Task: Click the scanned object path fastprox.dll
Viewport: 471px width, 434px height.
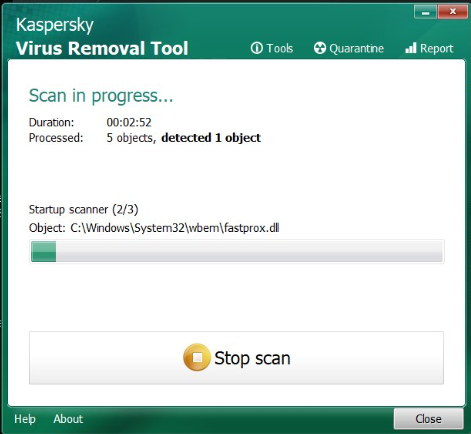Action: tap(175, 228)
